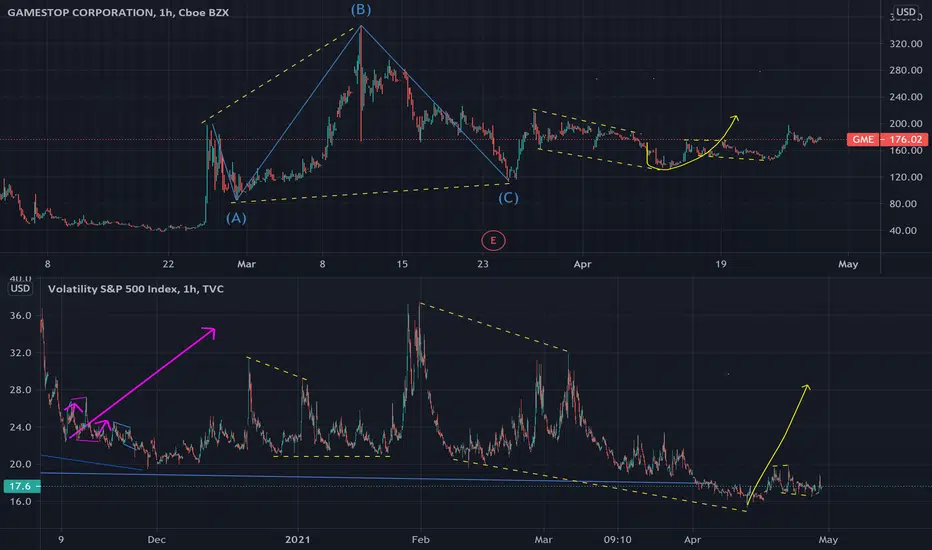
Task: Click the 24.0 value on Volatility axis
Action: 20,428
